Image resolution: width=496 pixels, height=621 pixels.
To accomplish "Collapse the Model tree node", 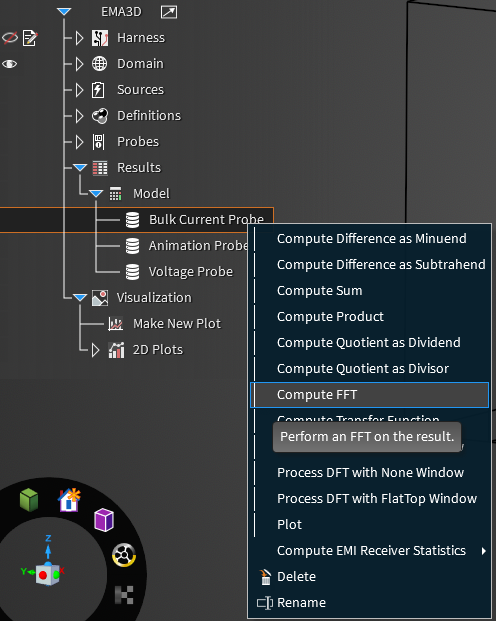I will coord(96,194).
